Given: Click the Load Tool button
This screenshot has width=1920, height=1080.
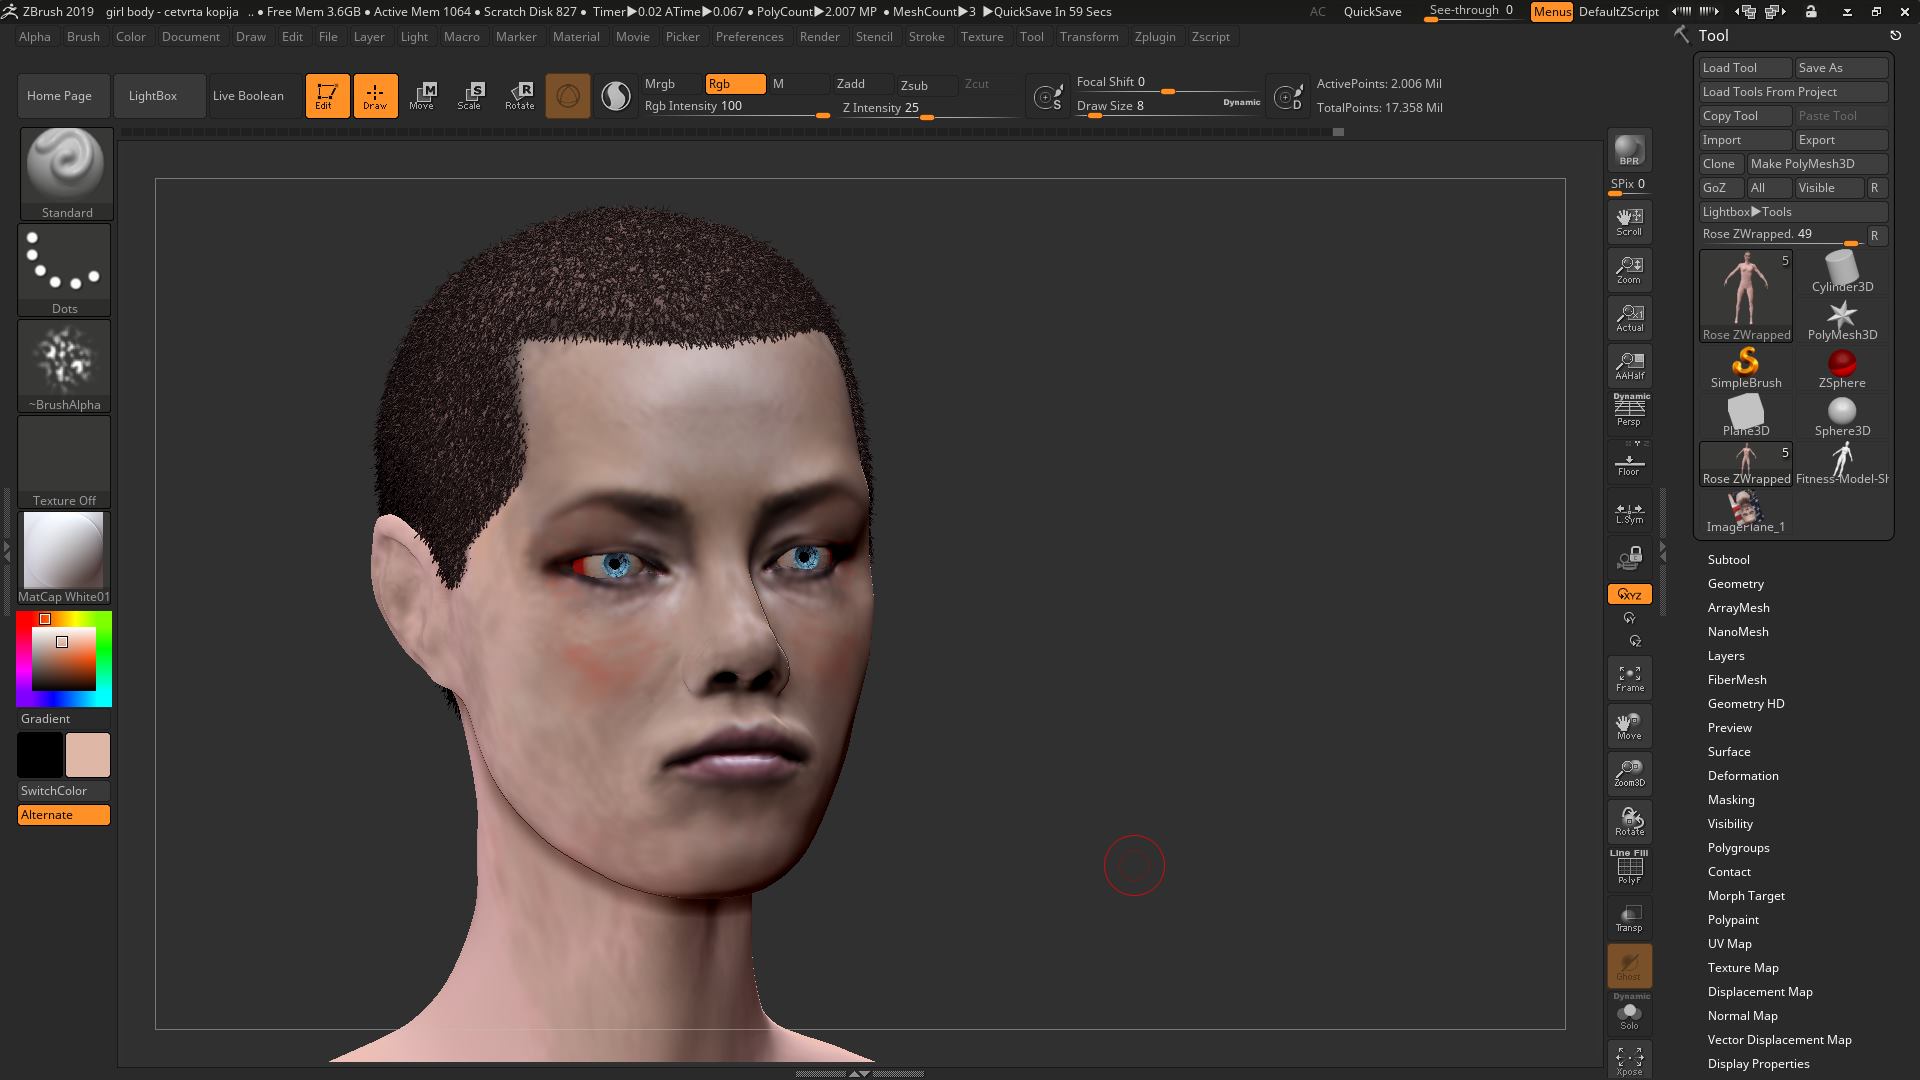Looking at the screenshot, I should (1745, 68).
